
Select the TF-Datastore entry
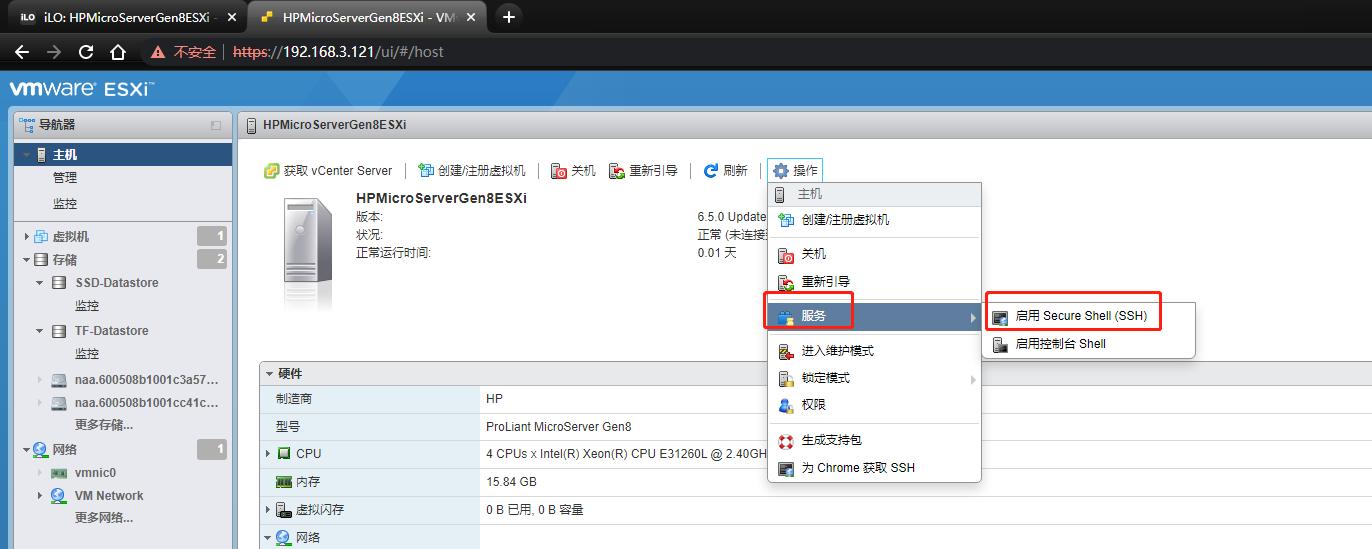pos(112,331)
